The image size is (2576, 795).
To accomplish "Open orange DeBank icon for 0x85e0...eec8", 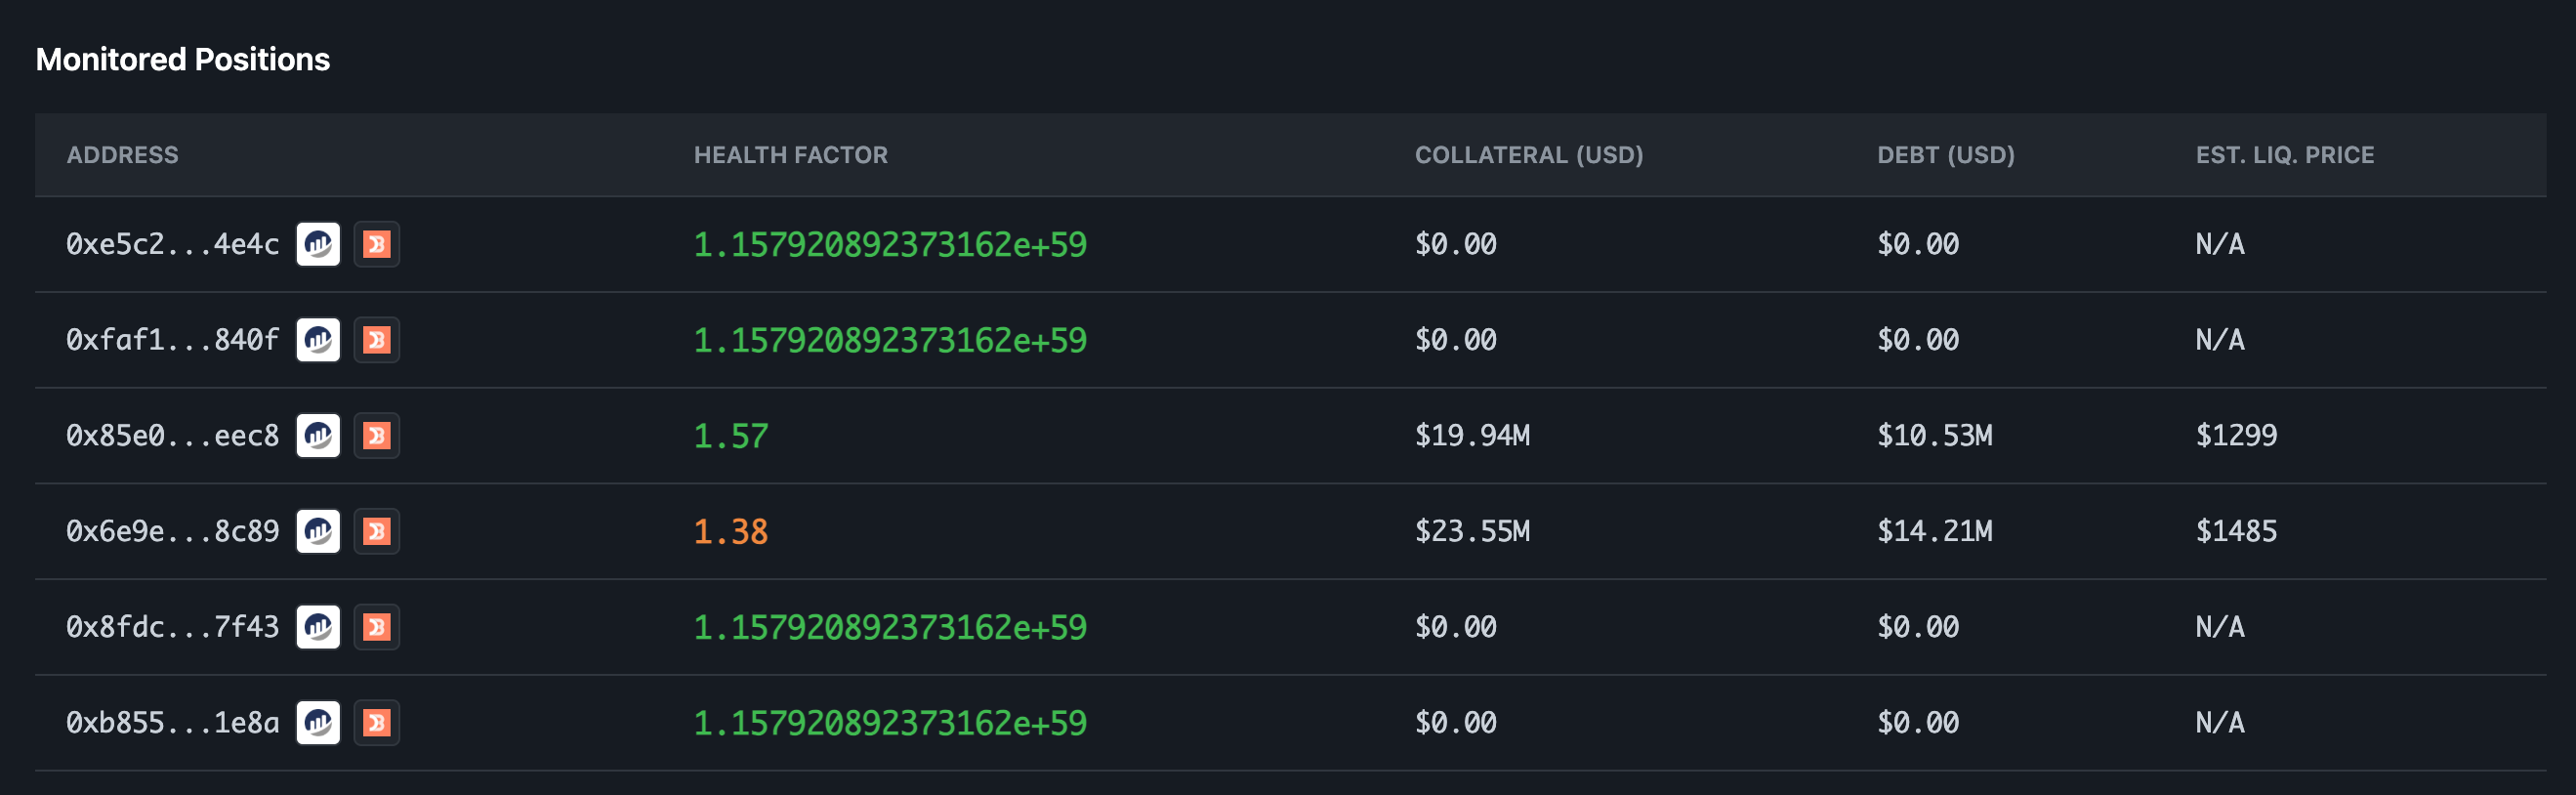I will [x=377, y=436].
